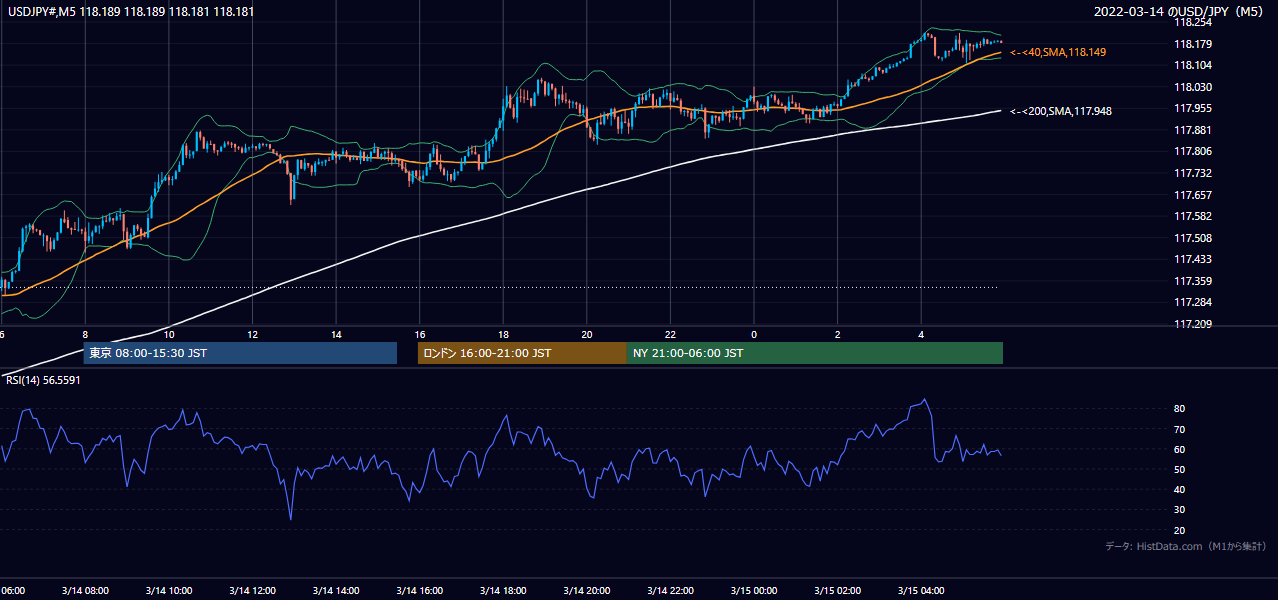
Task: Click the 東京 08:00-15:30 JST session bar
Action: [x=240, y=353]
